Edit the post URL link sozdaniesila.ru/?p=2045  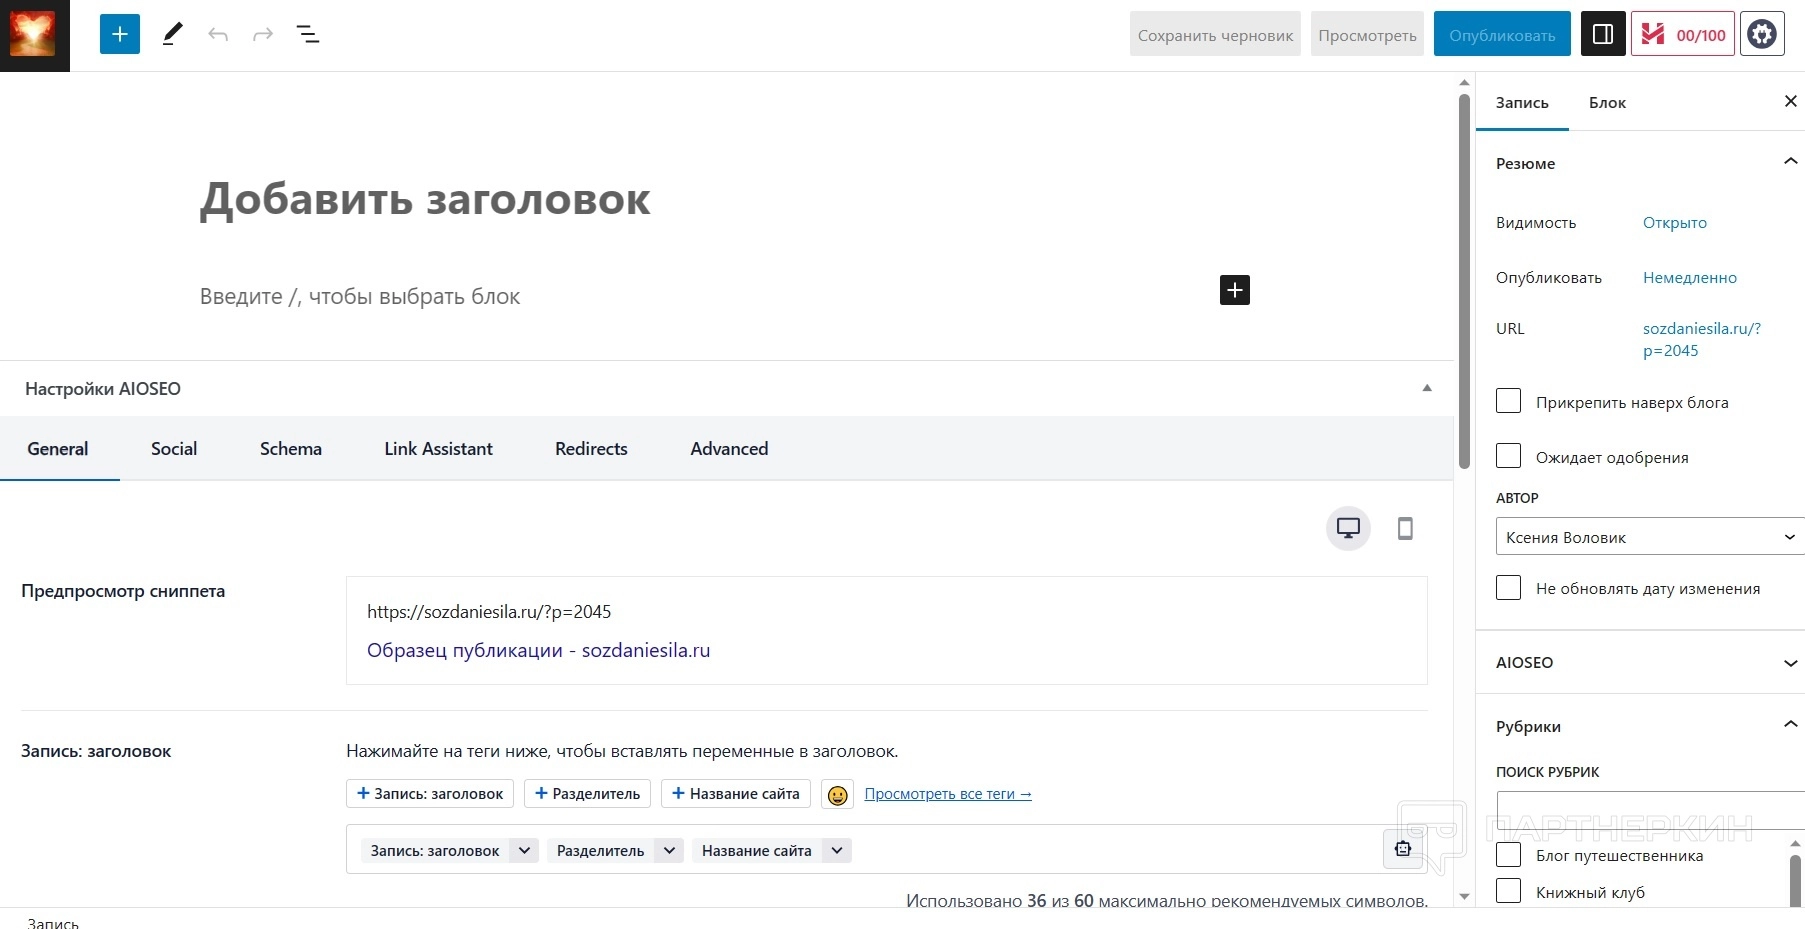(1702, 339)
